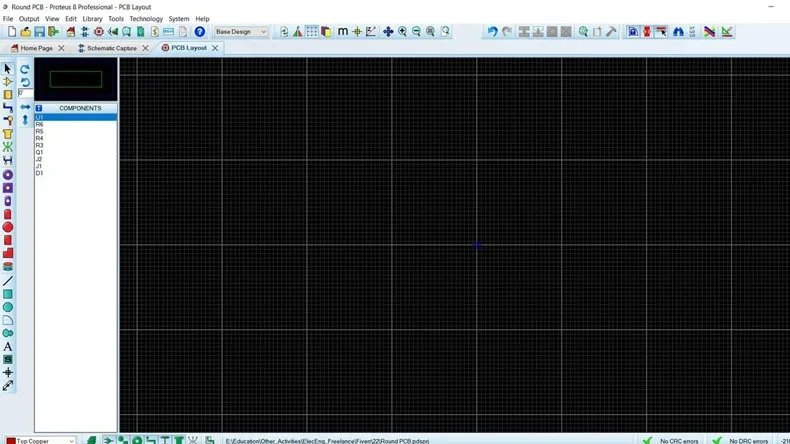The image size is (790, 444).
Task: Select the green ratsnest mode tool
Action: (8, 147)
